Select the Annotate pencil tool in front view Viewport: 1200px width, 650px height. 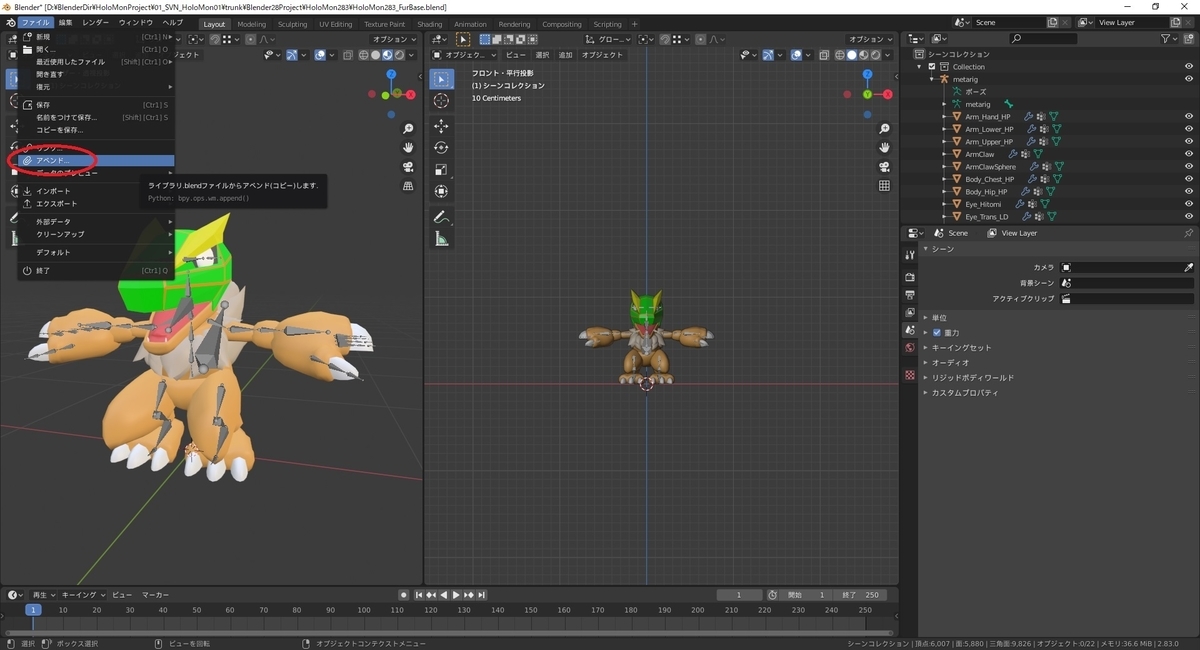[x=441, y=217]
